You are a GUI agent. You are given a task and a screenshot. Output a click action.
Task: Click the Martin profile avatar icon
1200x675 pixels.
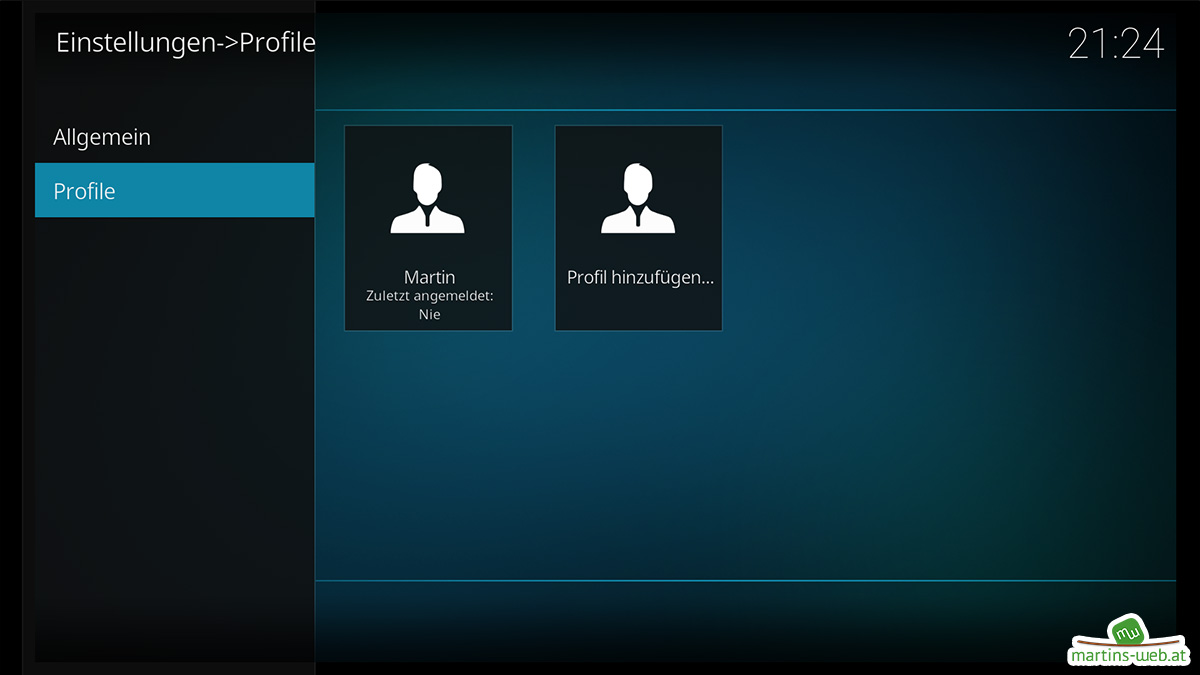click(x=428, y=199)
